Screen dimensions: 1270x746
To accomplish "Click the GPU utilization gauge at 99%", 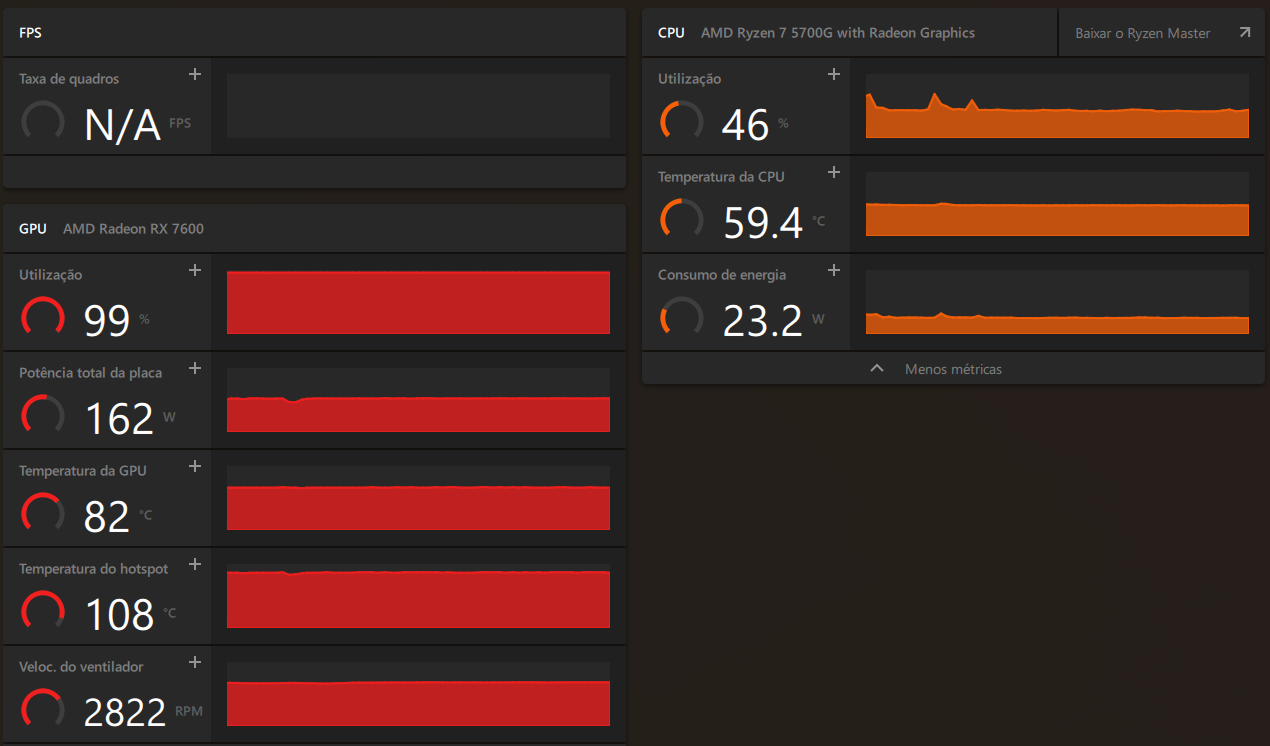I will 43,318.
